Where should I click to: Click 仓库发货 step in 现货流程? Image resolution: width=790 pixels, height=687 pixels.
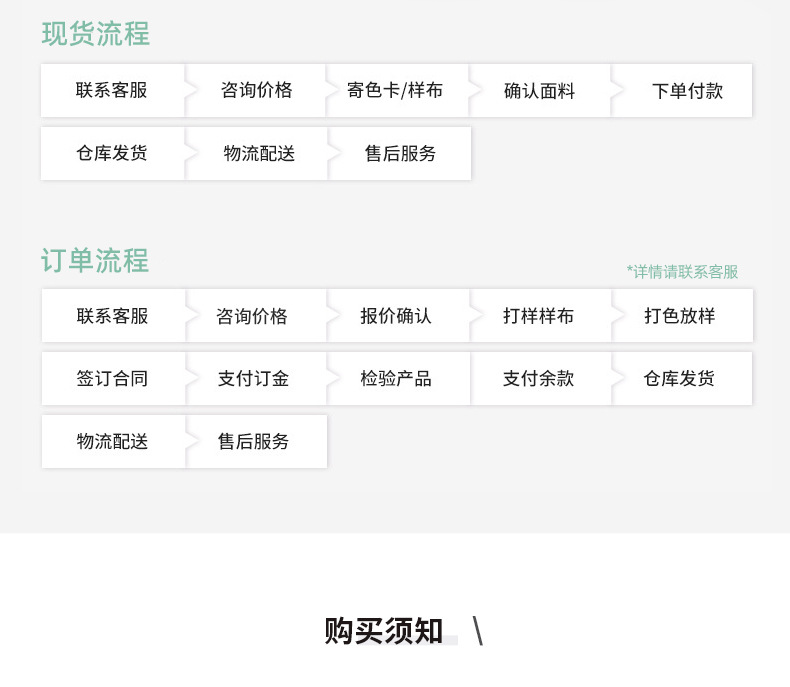(112, 154)
